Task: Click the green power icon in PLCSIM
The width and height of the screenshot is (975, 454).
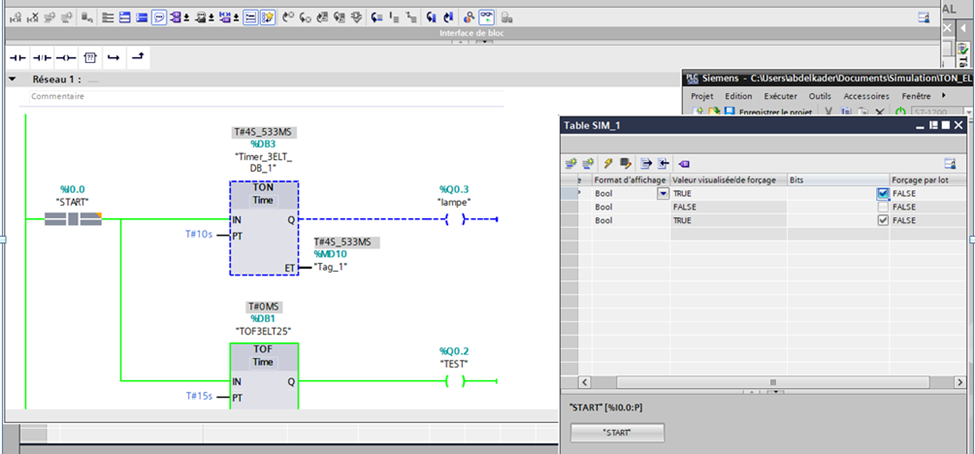Action: pos(900,112)
